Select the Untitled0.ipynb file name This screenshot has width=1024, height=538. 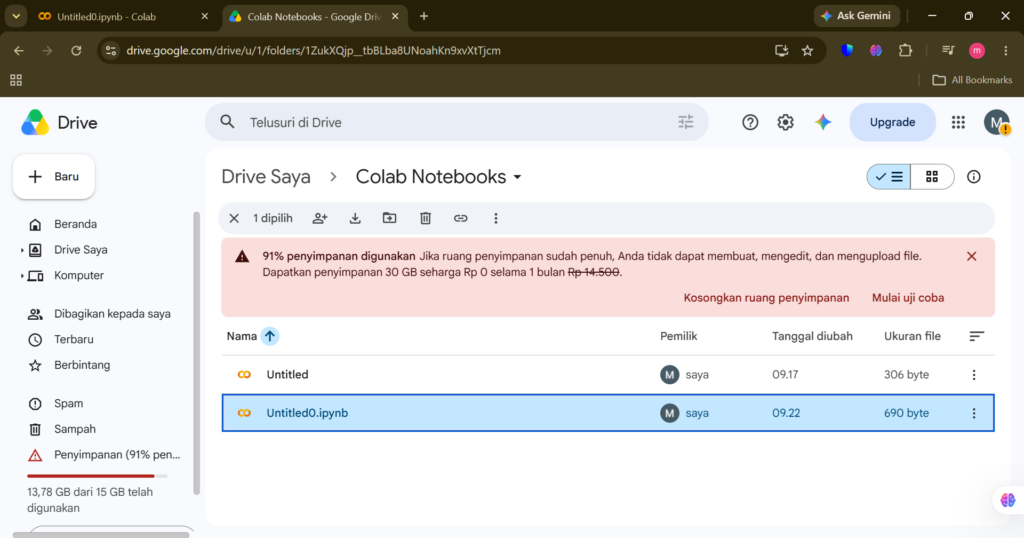click(x=307, y=413)
